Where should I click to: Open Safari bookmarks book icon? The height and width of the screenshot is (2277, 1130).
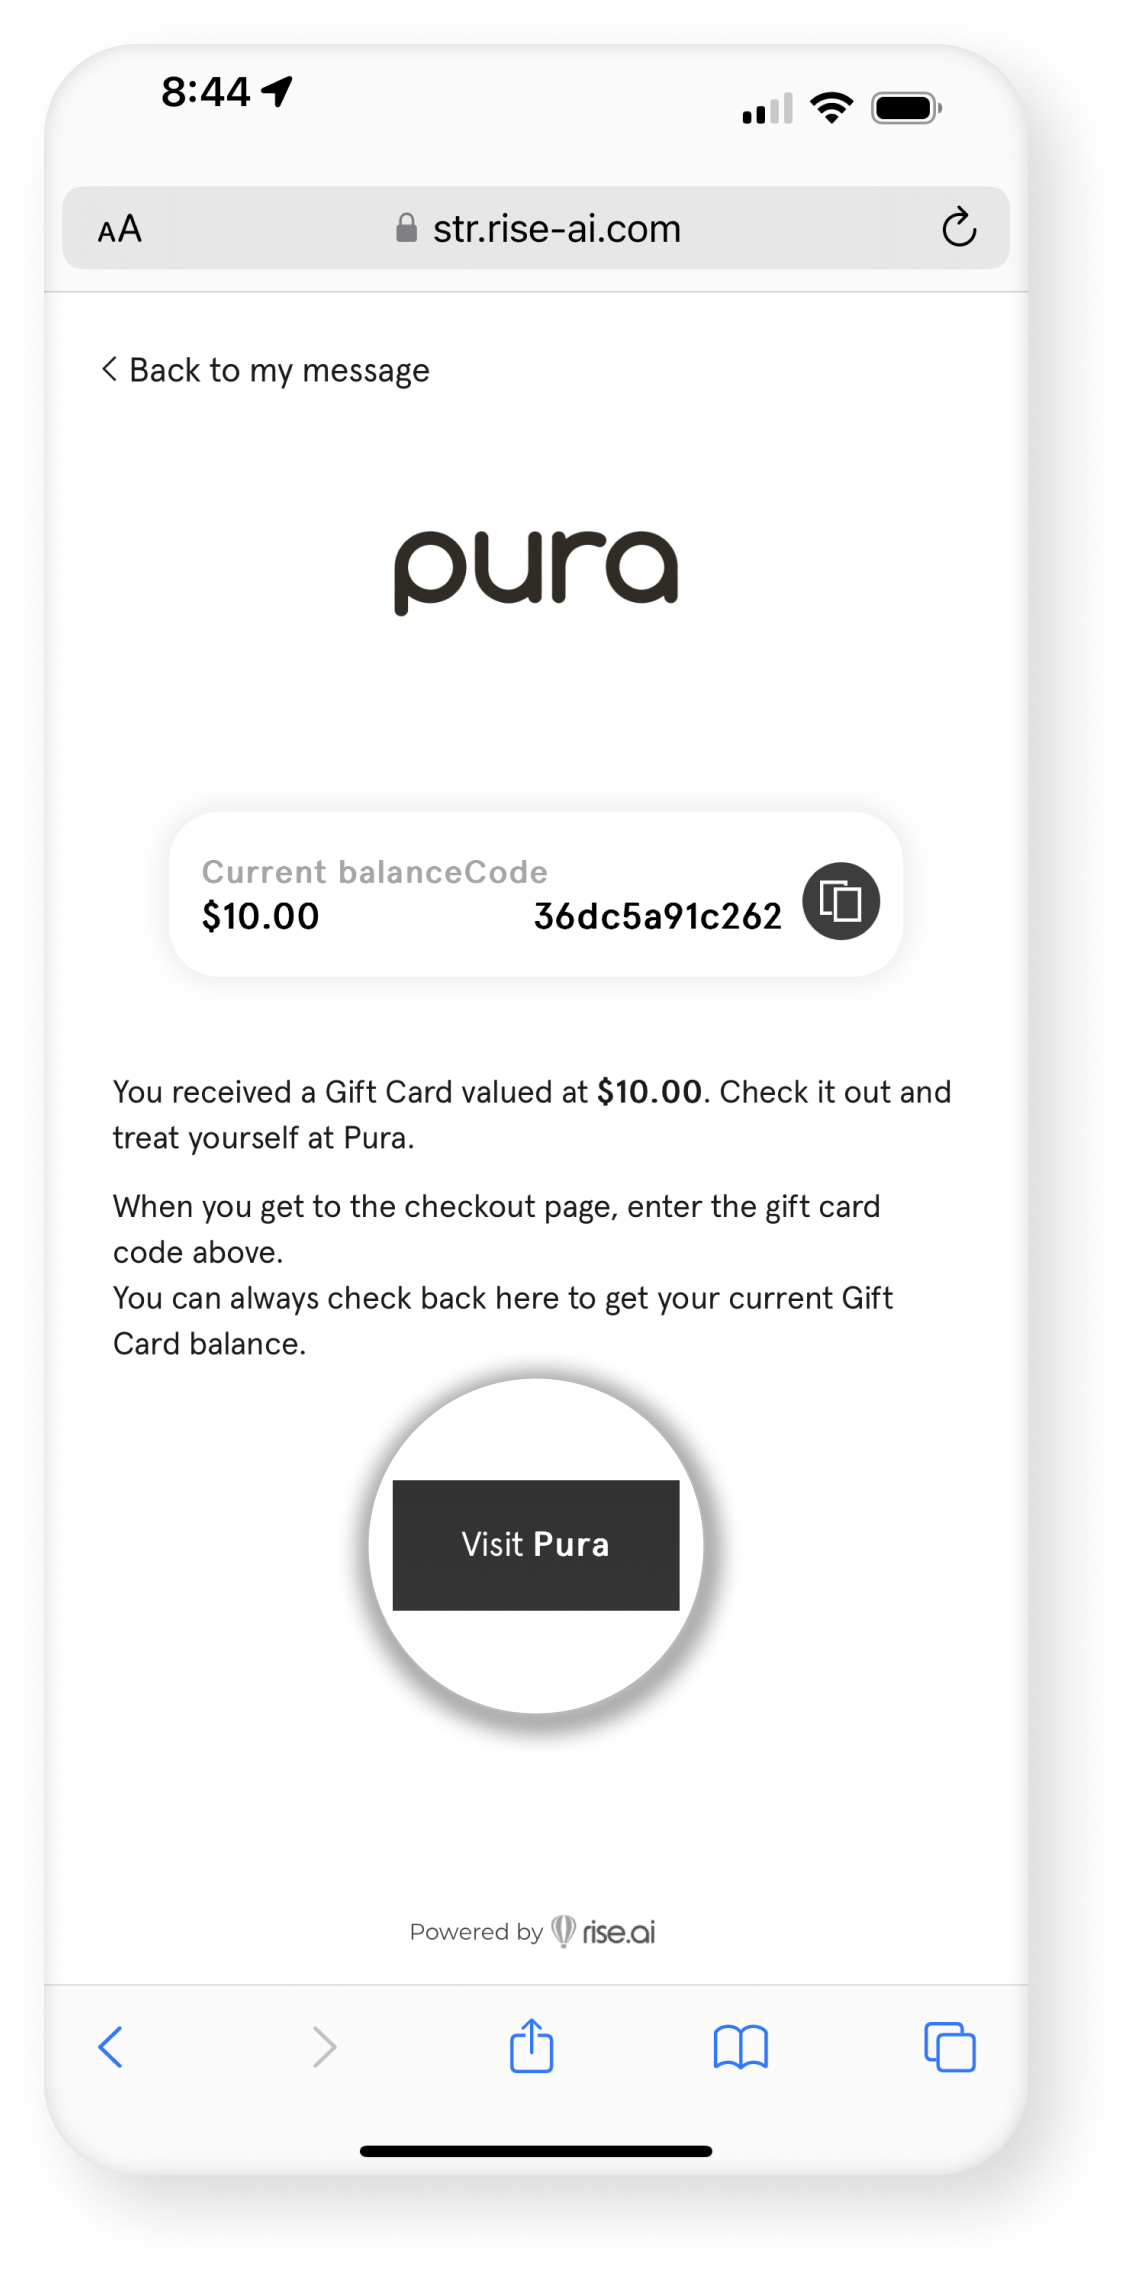tap(740, 2046)
